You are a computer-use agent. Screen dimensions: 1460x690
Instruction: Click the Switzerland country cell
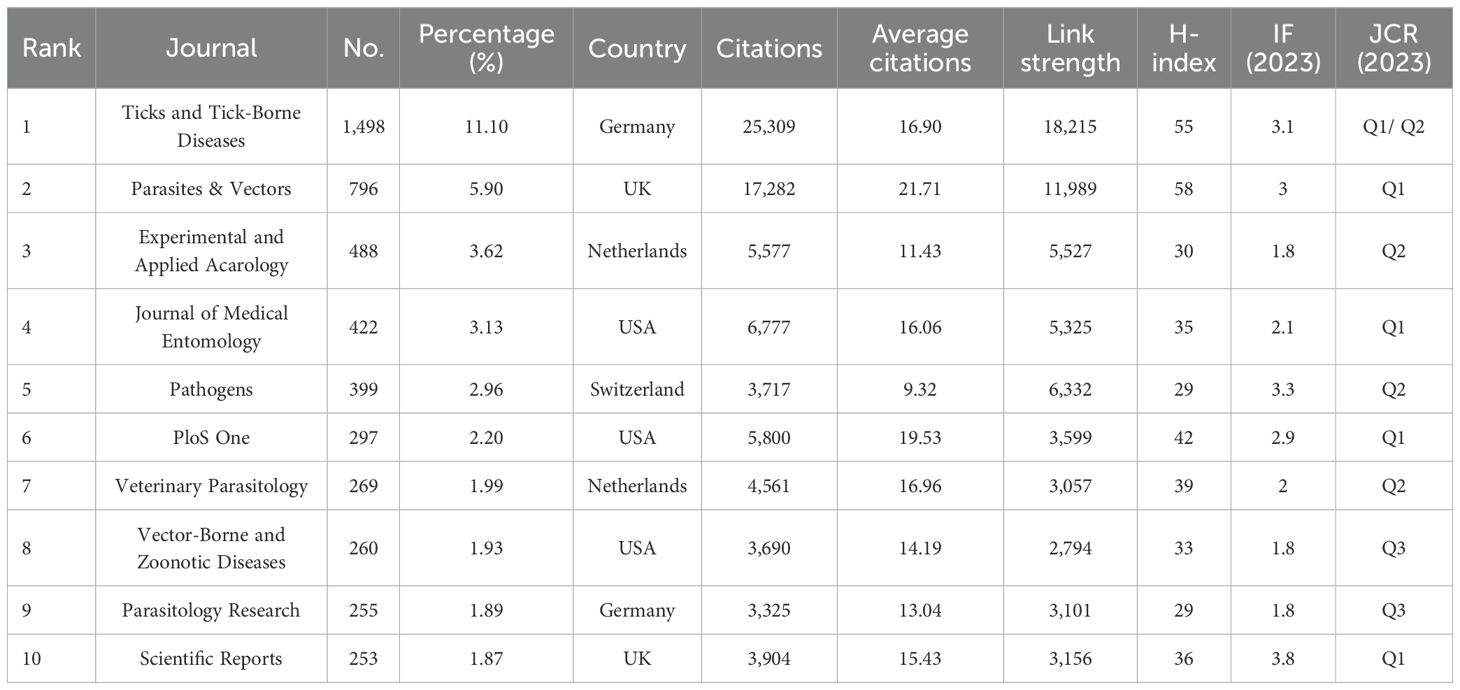click(637, 389)
